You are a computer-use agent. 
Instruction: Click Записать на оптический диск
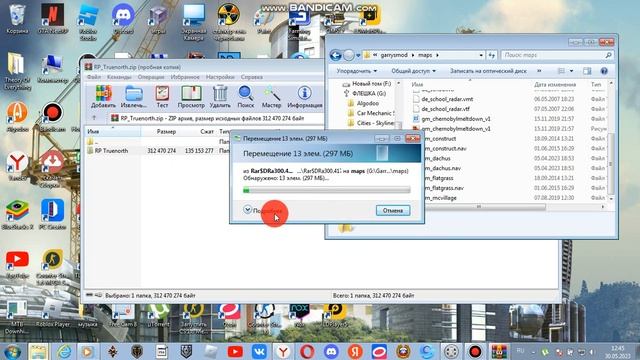488,71
